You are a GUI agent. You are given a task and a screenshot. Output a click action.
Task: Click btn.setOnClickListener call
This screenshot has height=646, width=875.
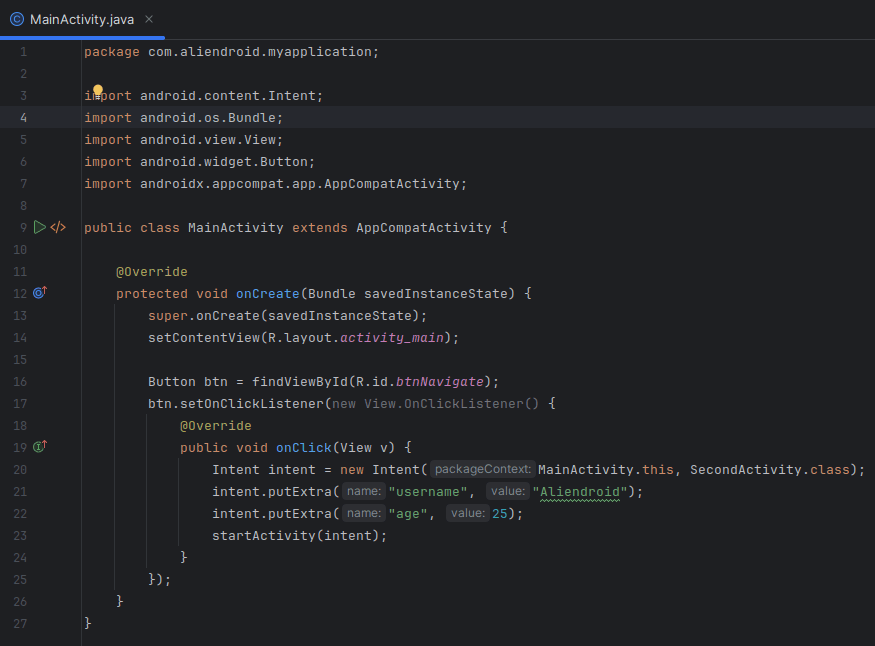click(x=235, y=404)
